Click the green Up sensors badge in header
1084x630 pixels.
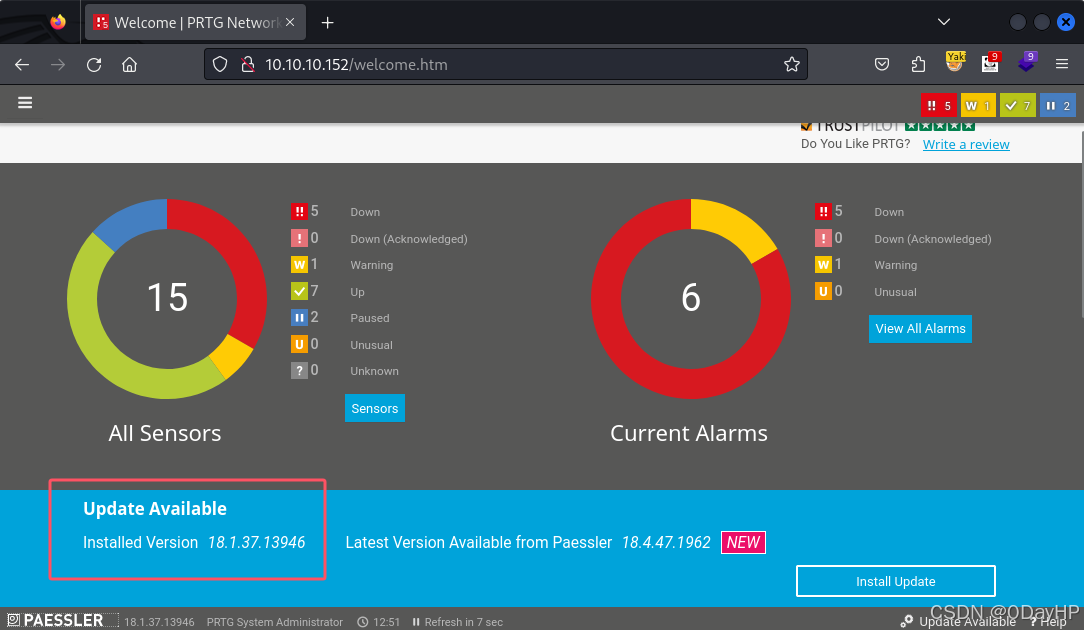point(1018,106)
